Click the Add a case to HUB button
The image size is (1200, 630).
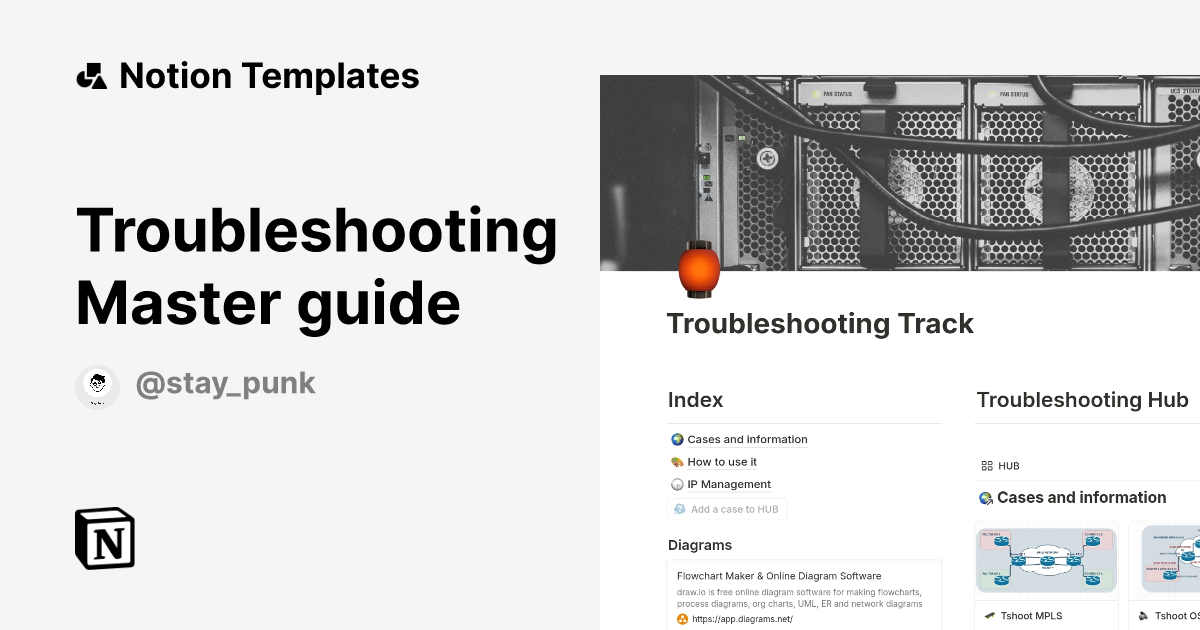pos(727,508)
